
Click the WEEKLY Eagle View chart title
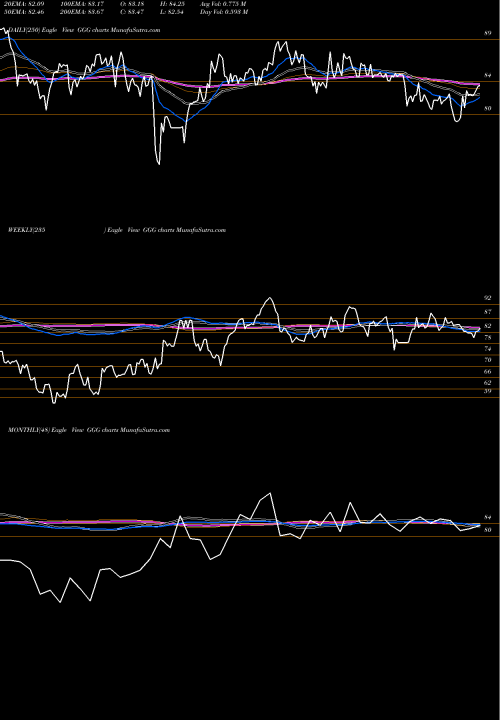tap(117, 230)
